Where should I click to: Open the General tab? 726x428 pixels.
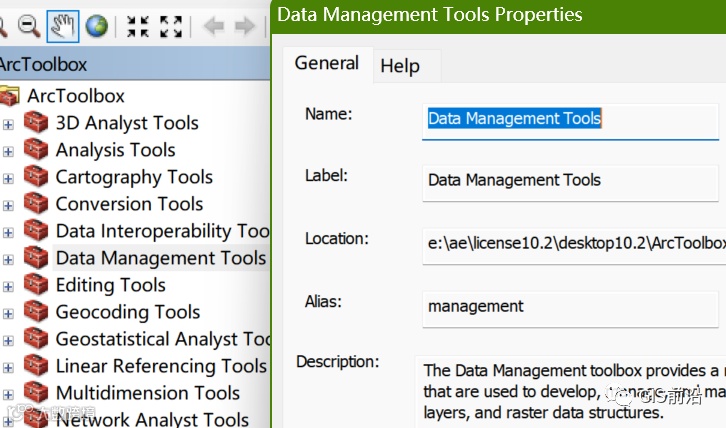[x=326, y=63]
